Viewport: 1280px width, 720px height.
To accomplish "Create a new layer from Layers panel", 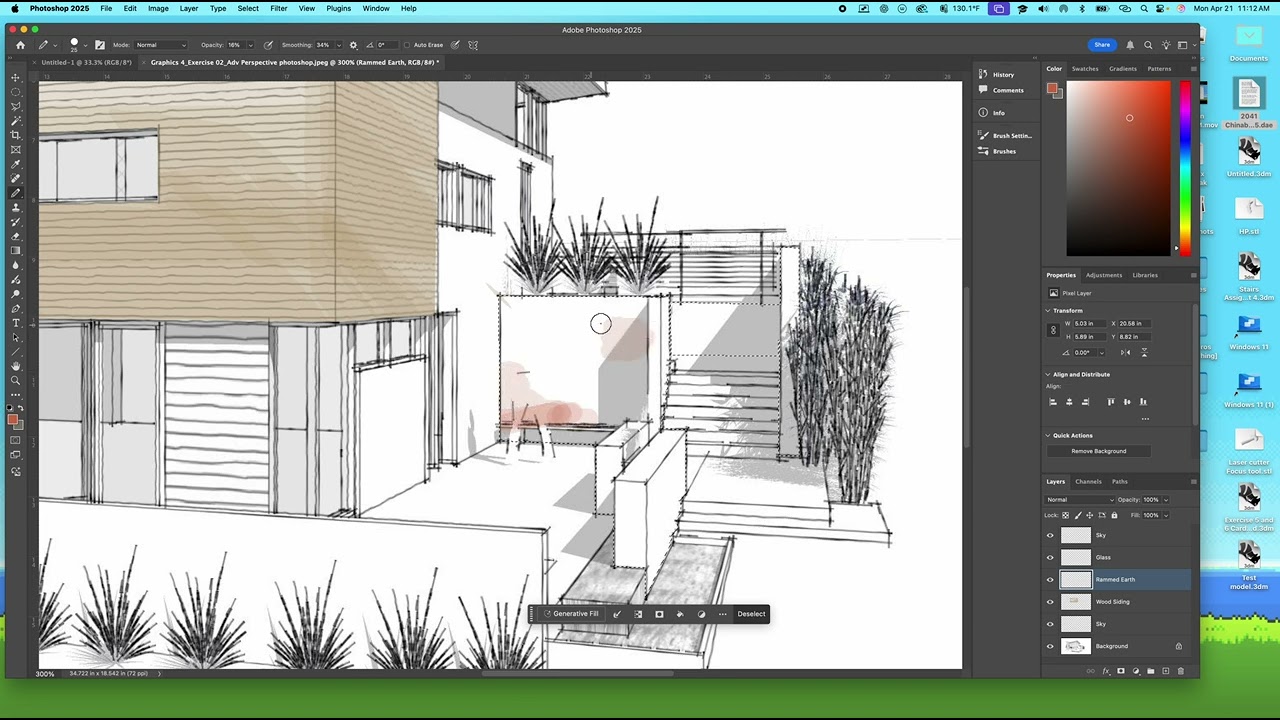I will click(x=1165, y=671).
